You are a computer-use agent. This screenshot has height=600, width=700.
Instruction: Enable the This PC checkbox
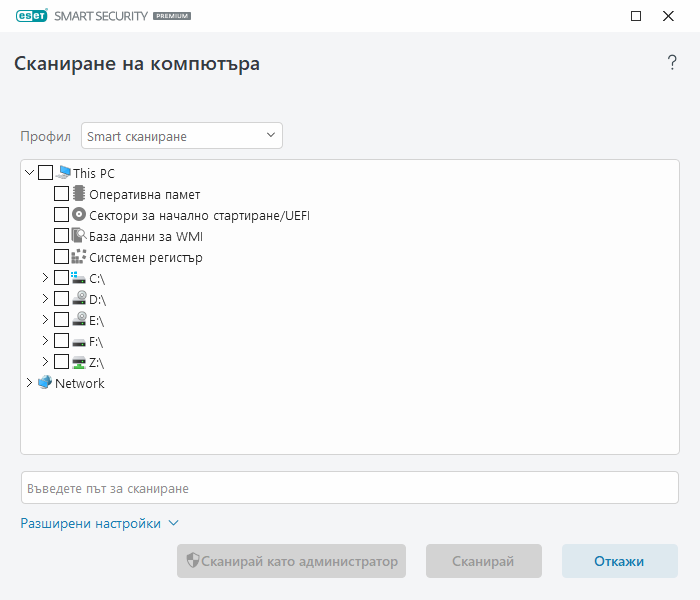tap(46, 173)
